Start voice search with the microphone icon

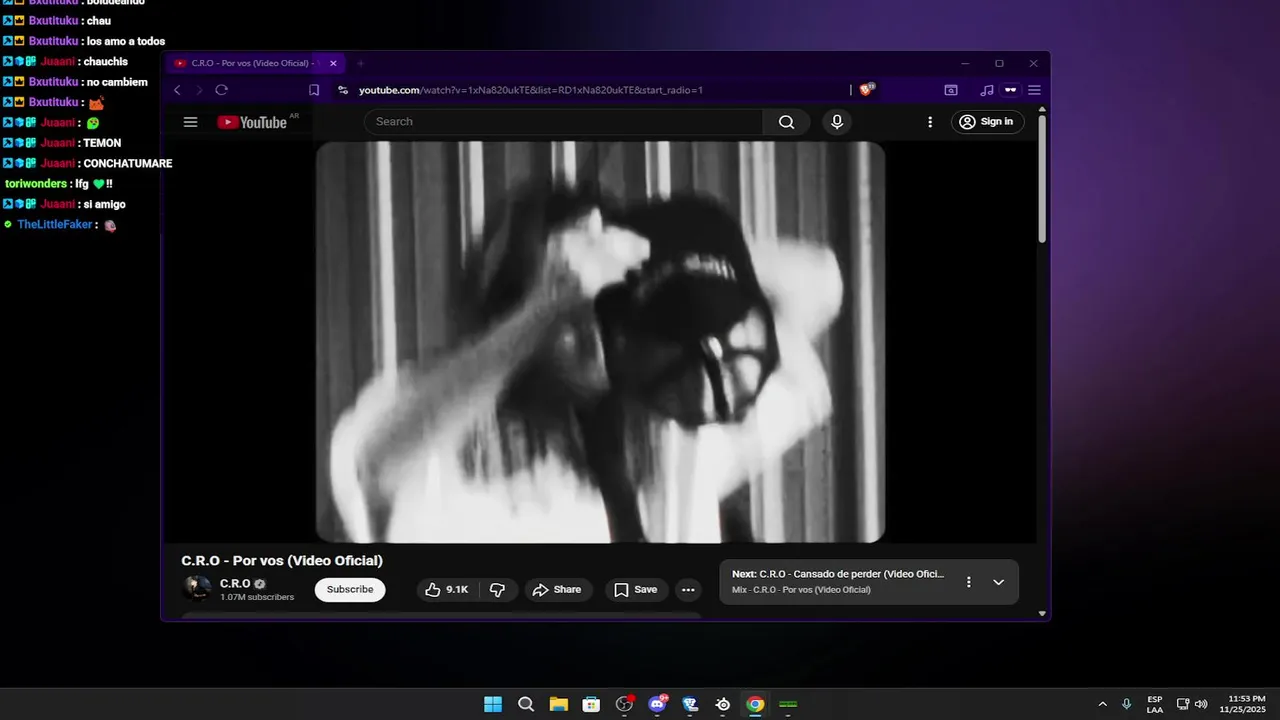pos(837,122)
